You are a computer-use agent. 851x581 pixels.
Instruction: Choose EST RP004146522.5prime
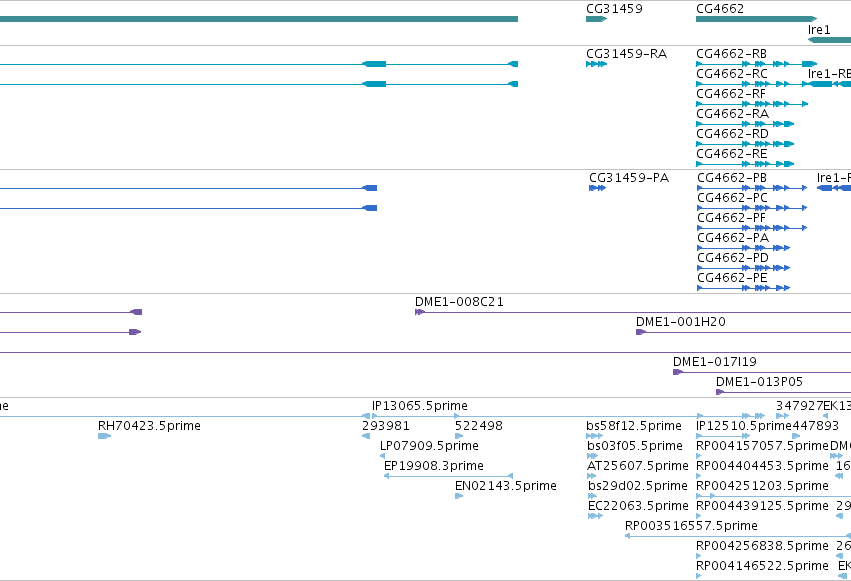[763, 566]
